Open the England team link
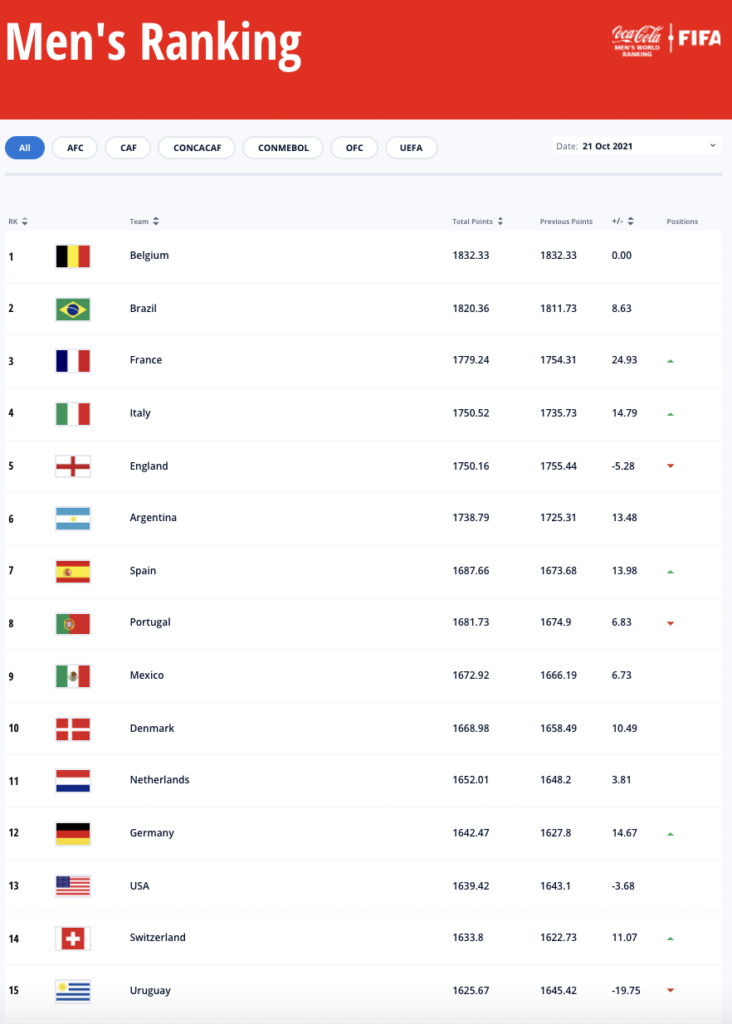The image size is (732, 1024). click(149, 466)
